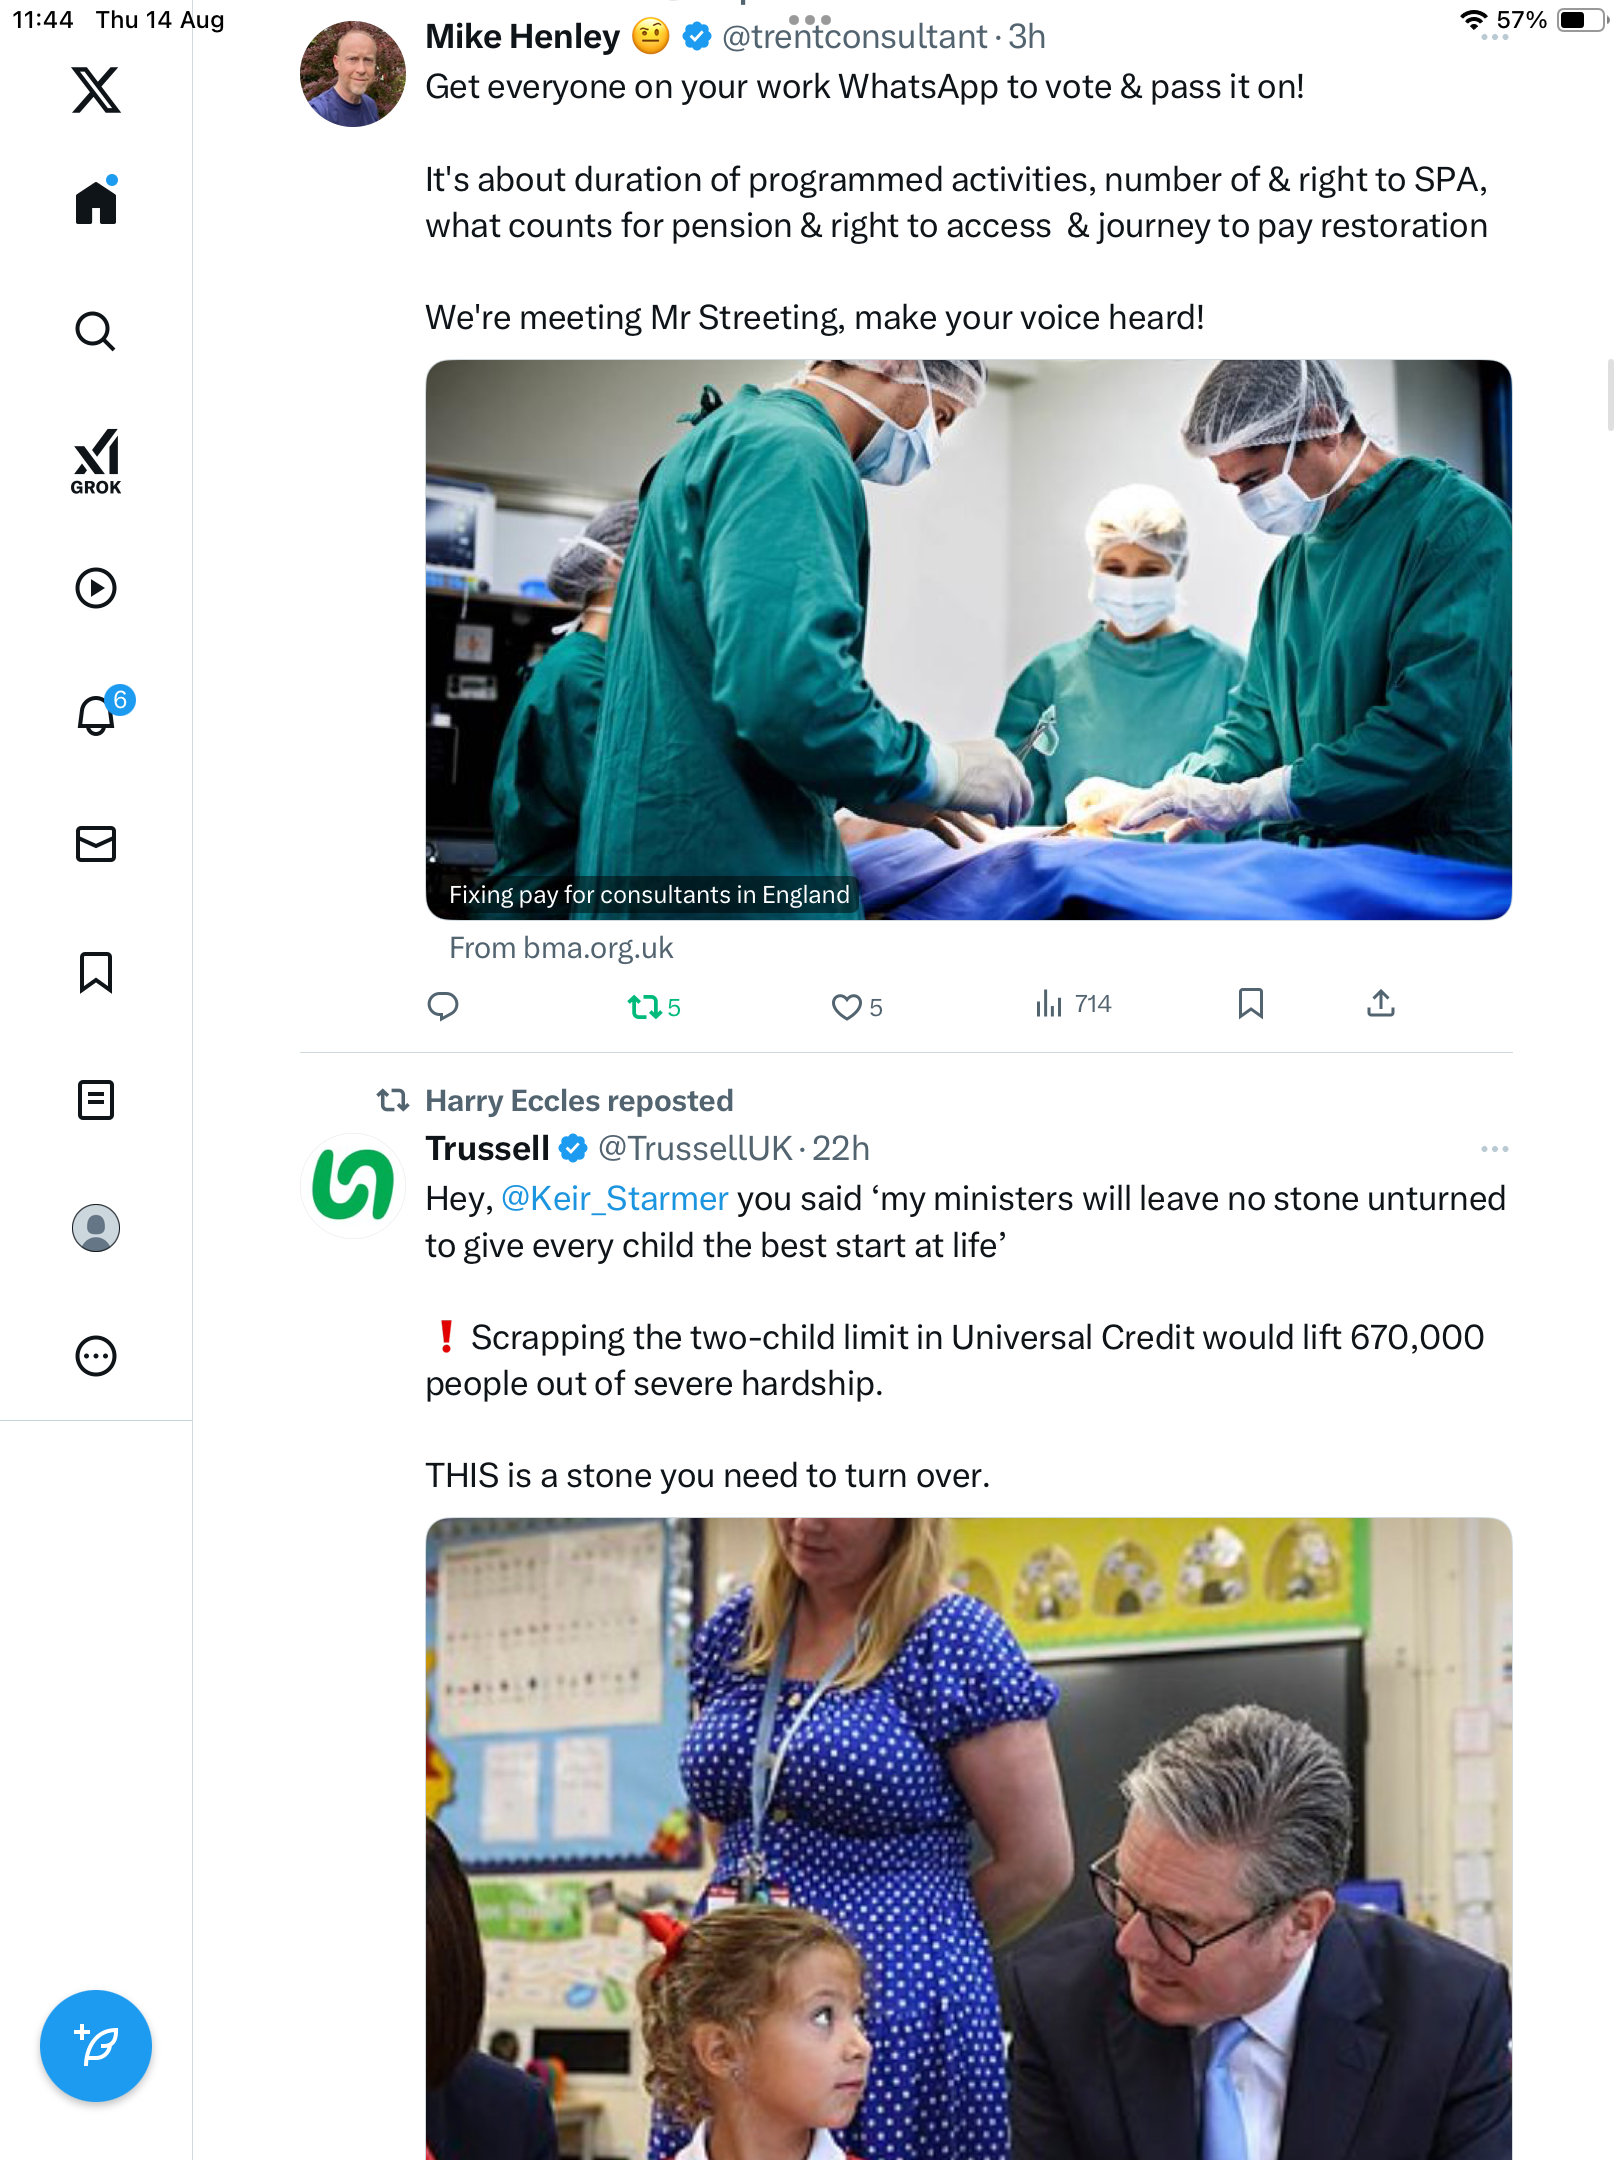Go to Home feed icon
Image resolution: width=1620 pixels, height=2160 pixels.
[96, 203]
